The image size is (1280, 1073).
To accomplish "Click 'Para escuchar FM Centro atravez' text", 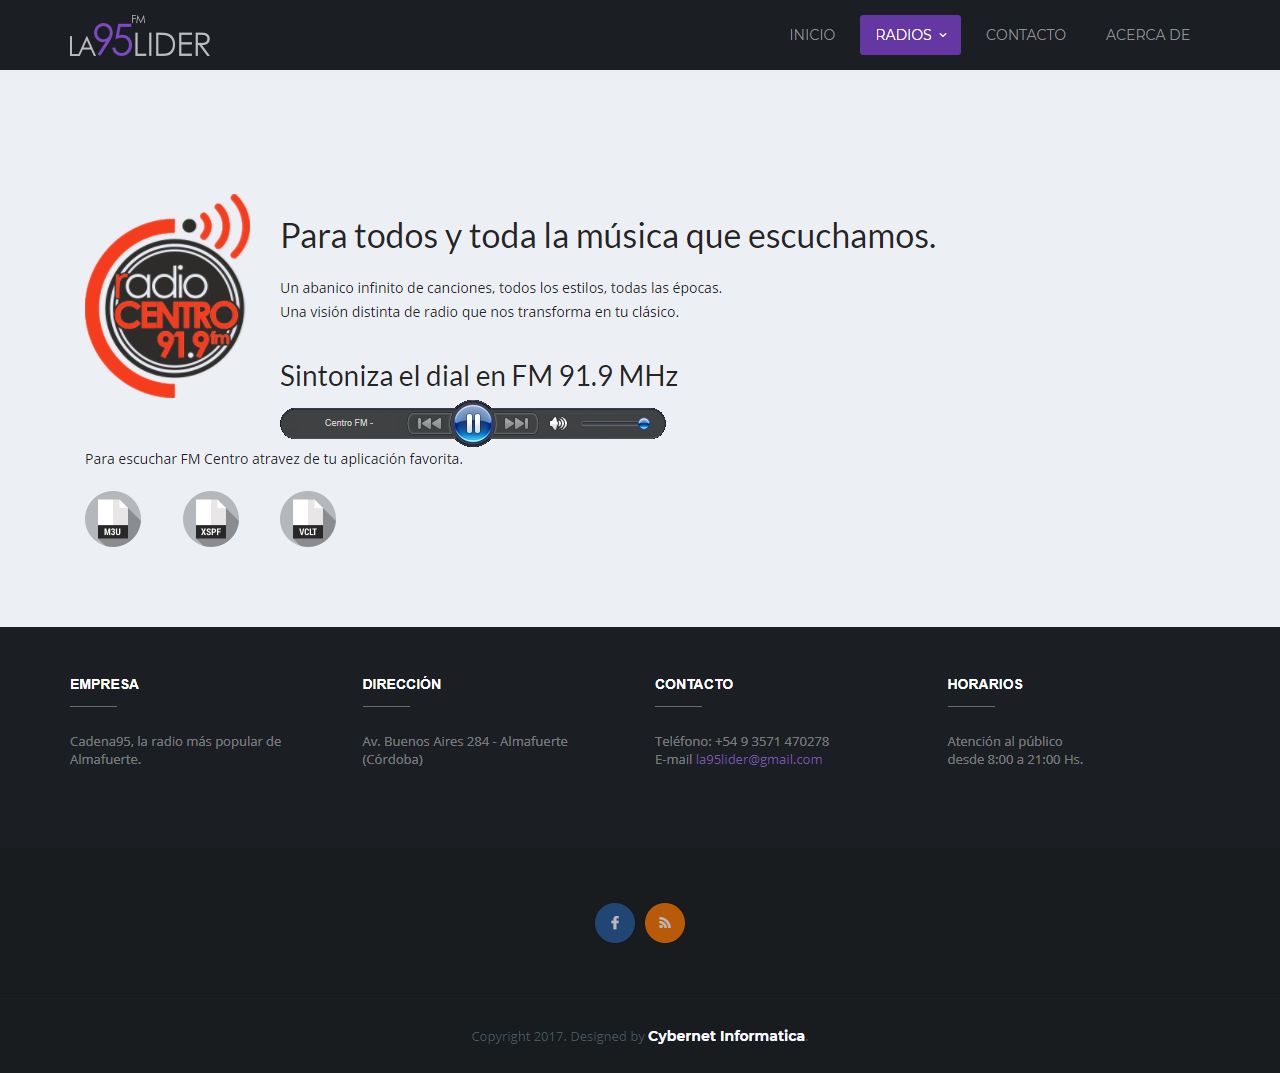I will [x=274, y=459].
